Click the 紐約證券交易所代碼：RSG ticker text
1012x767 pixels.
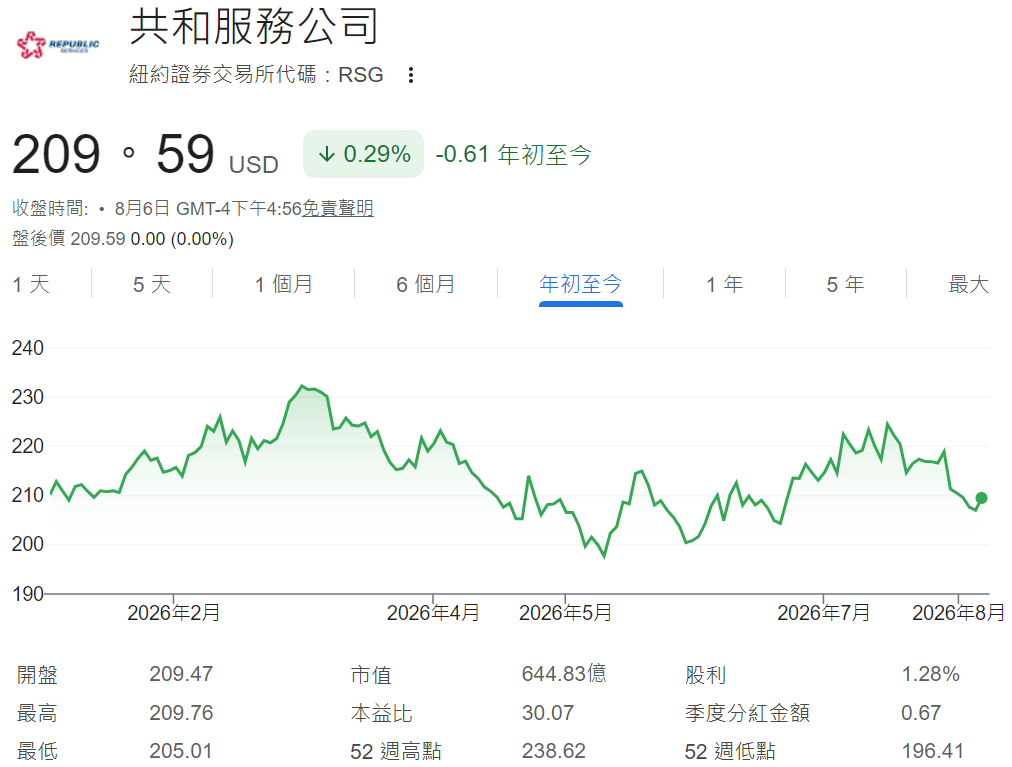click(256, 75)
